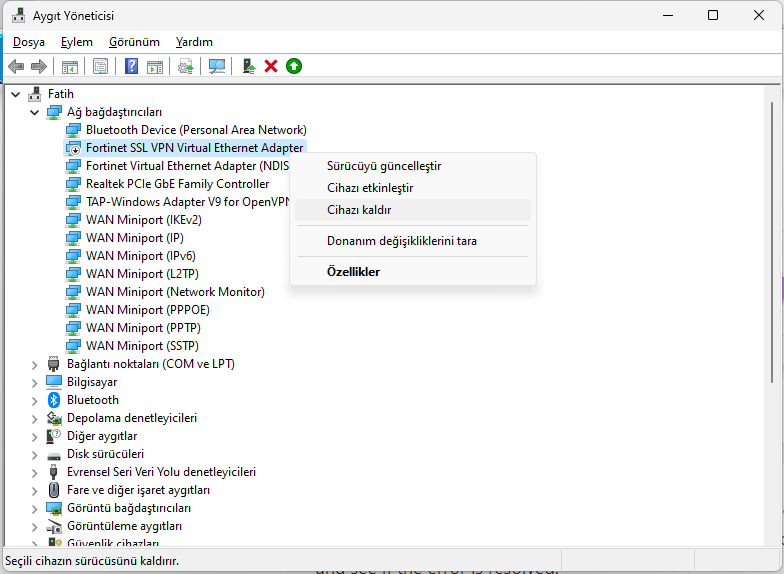Open the Properties sheet toolbar icon

pos(100,66)
